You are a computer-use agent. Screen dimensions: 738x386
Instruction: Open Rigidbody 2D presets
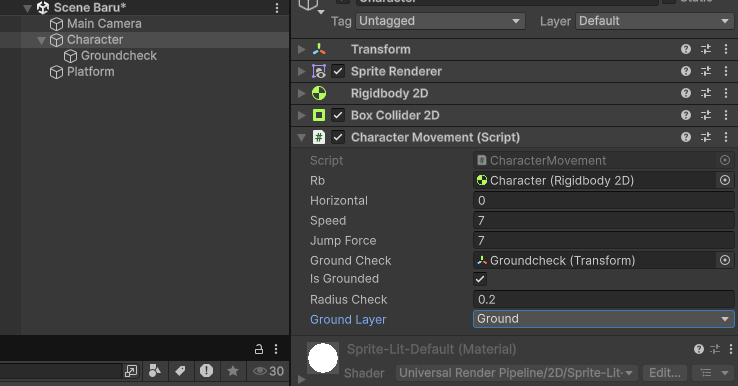[706, 93]
